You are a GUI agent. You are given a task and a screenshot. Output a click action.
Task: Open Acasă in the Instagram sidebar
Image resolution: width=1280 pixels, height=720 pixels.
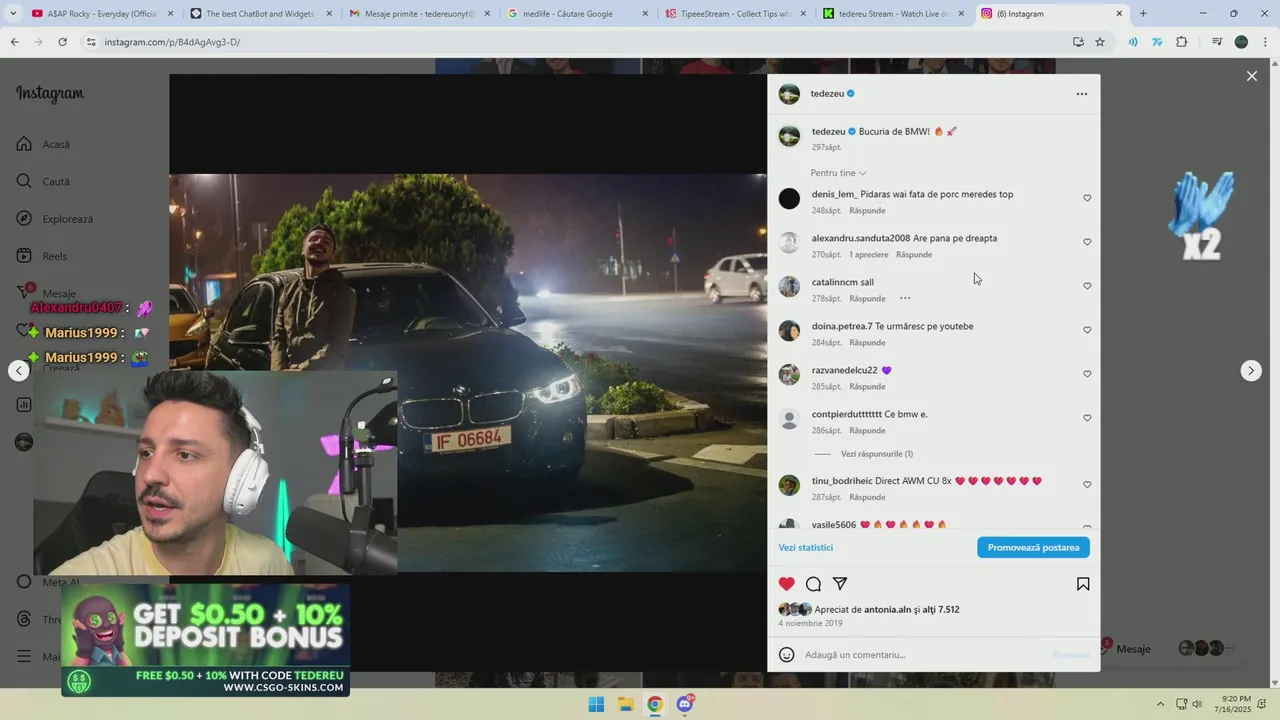click(43, 144)
